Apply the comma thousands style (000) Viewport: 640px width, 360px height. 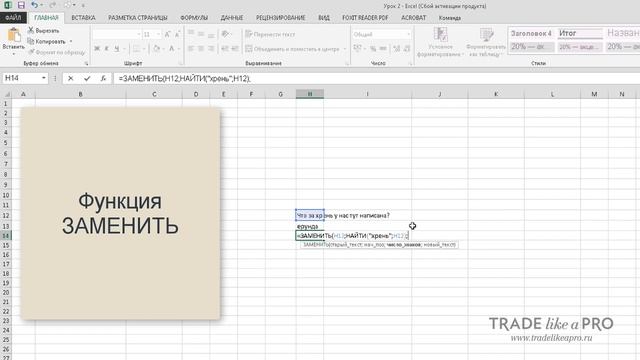click(x=383, y=49)
